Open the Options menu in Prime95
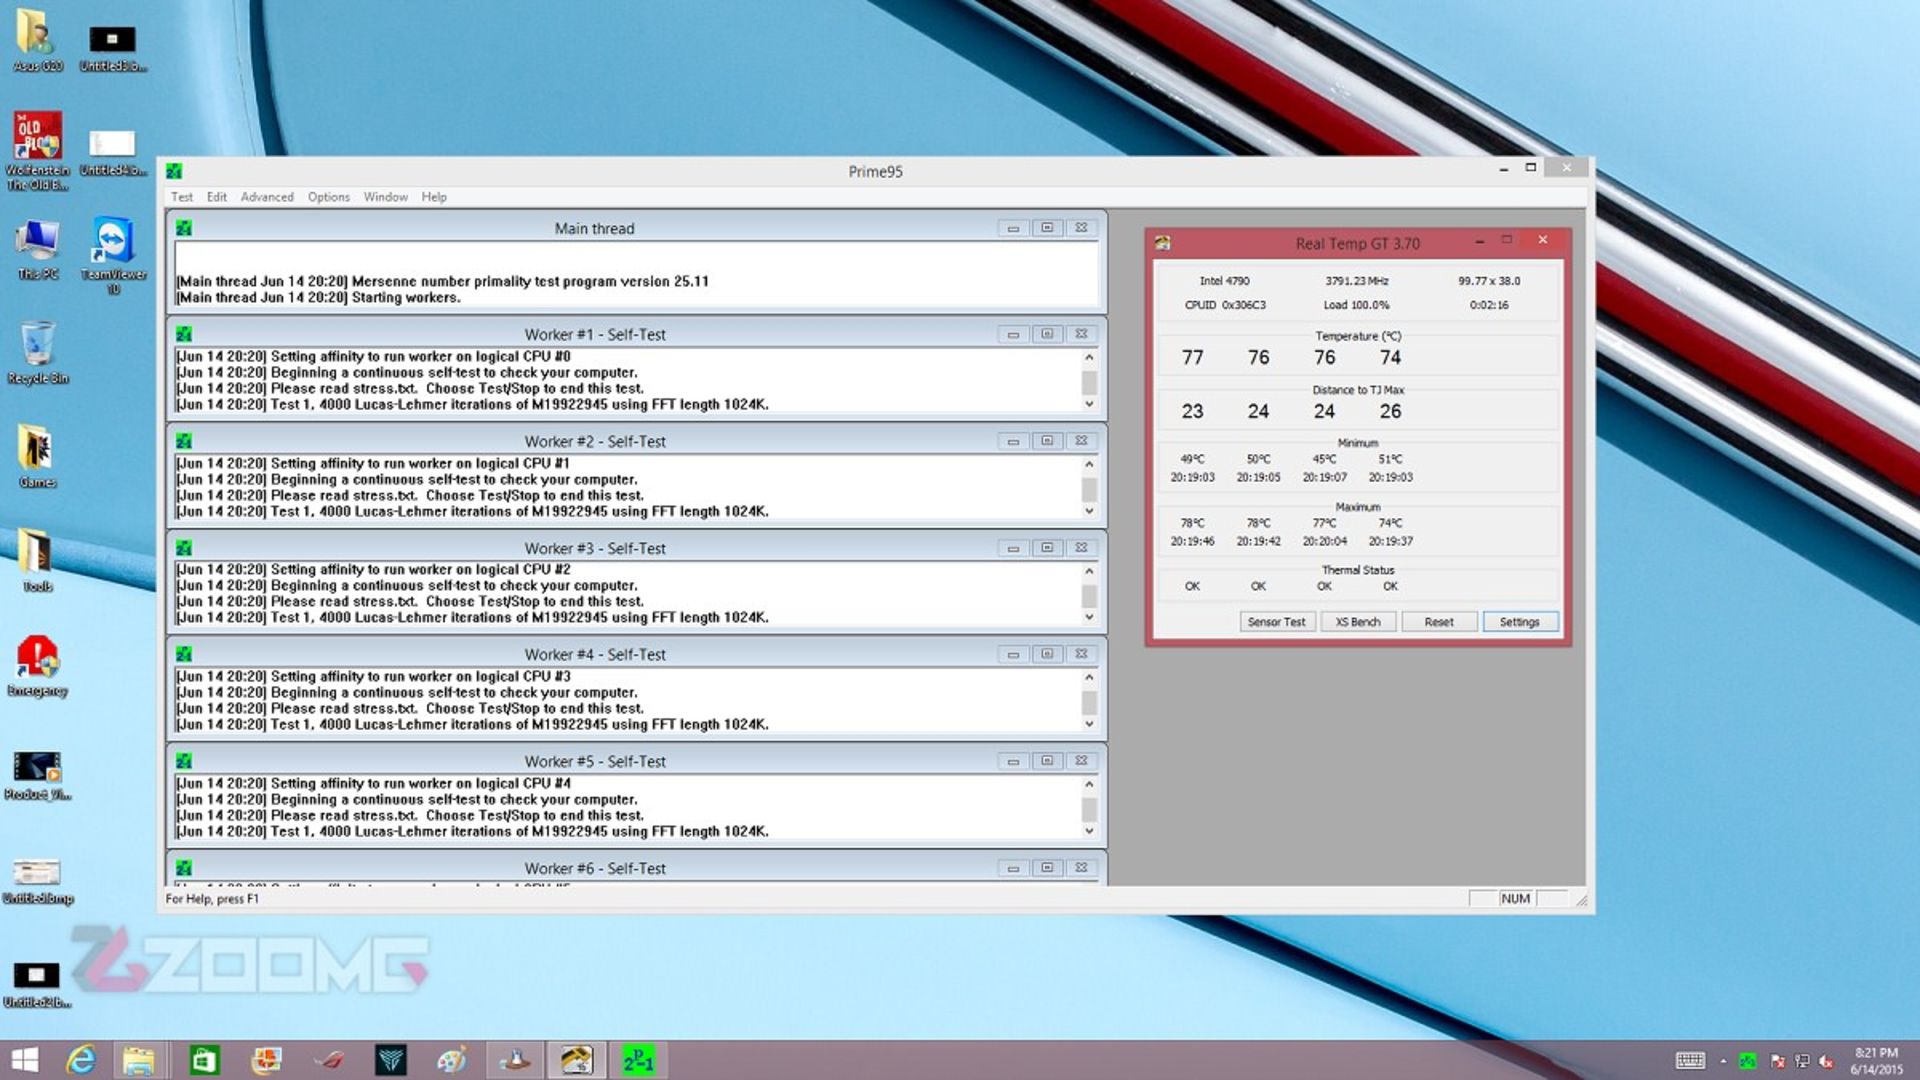 [x=328, y=197]
